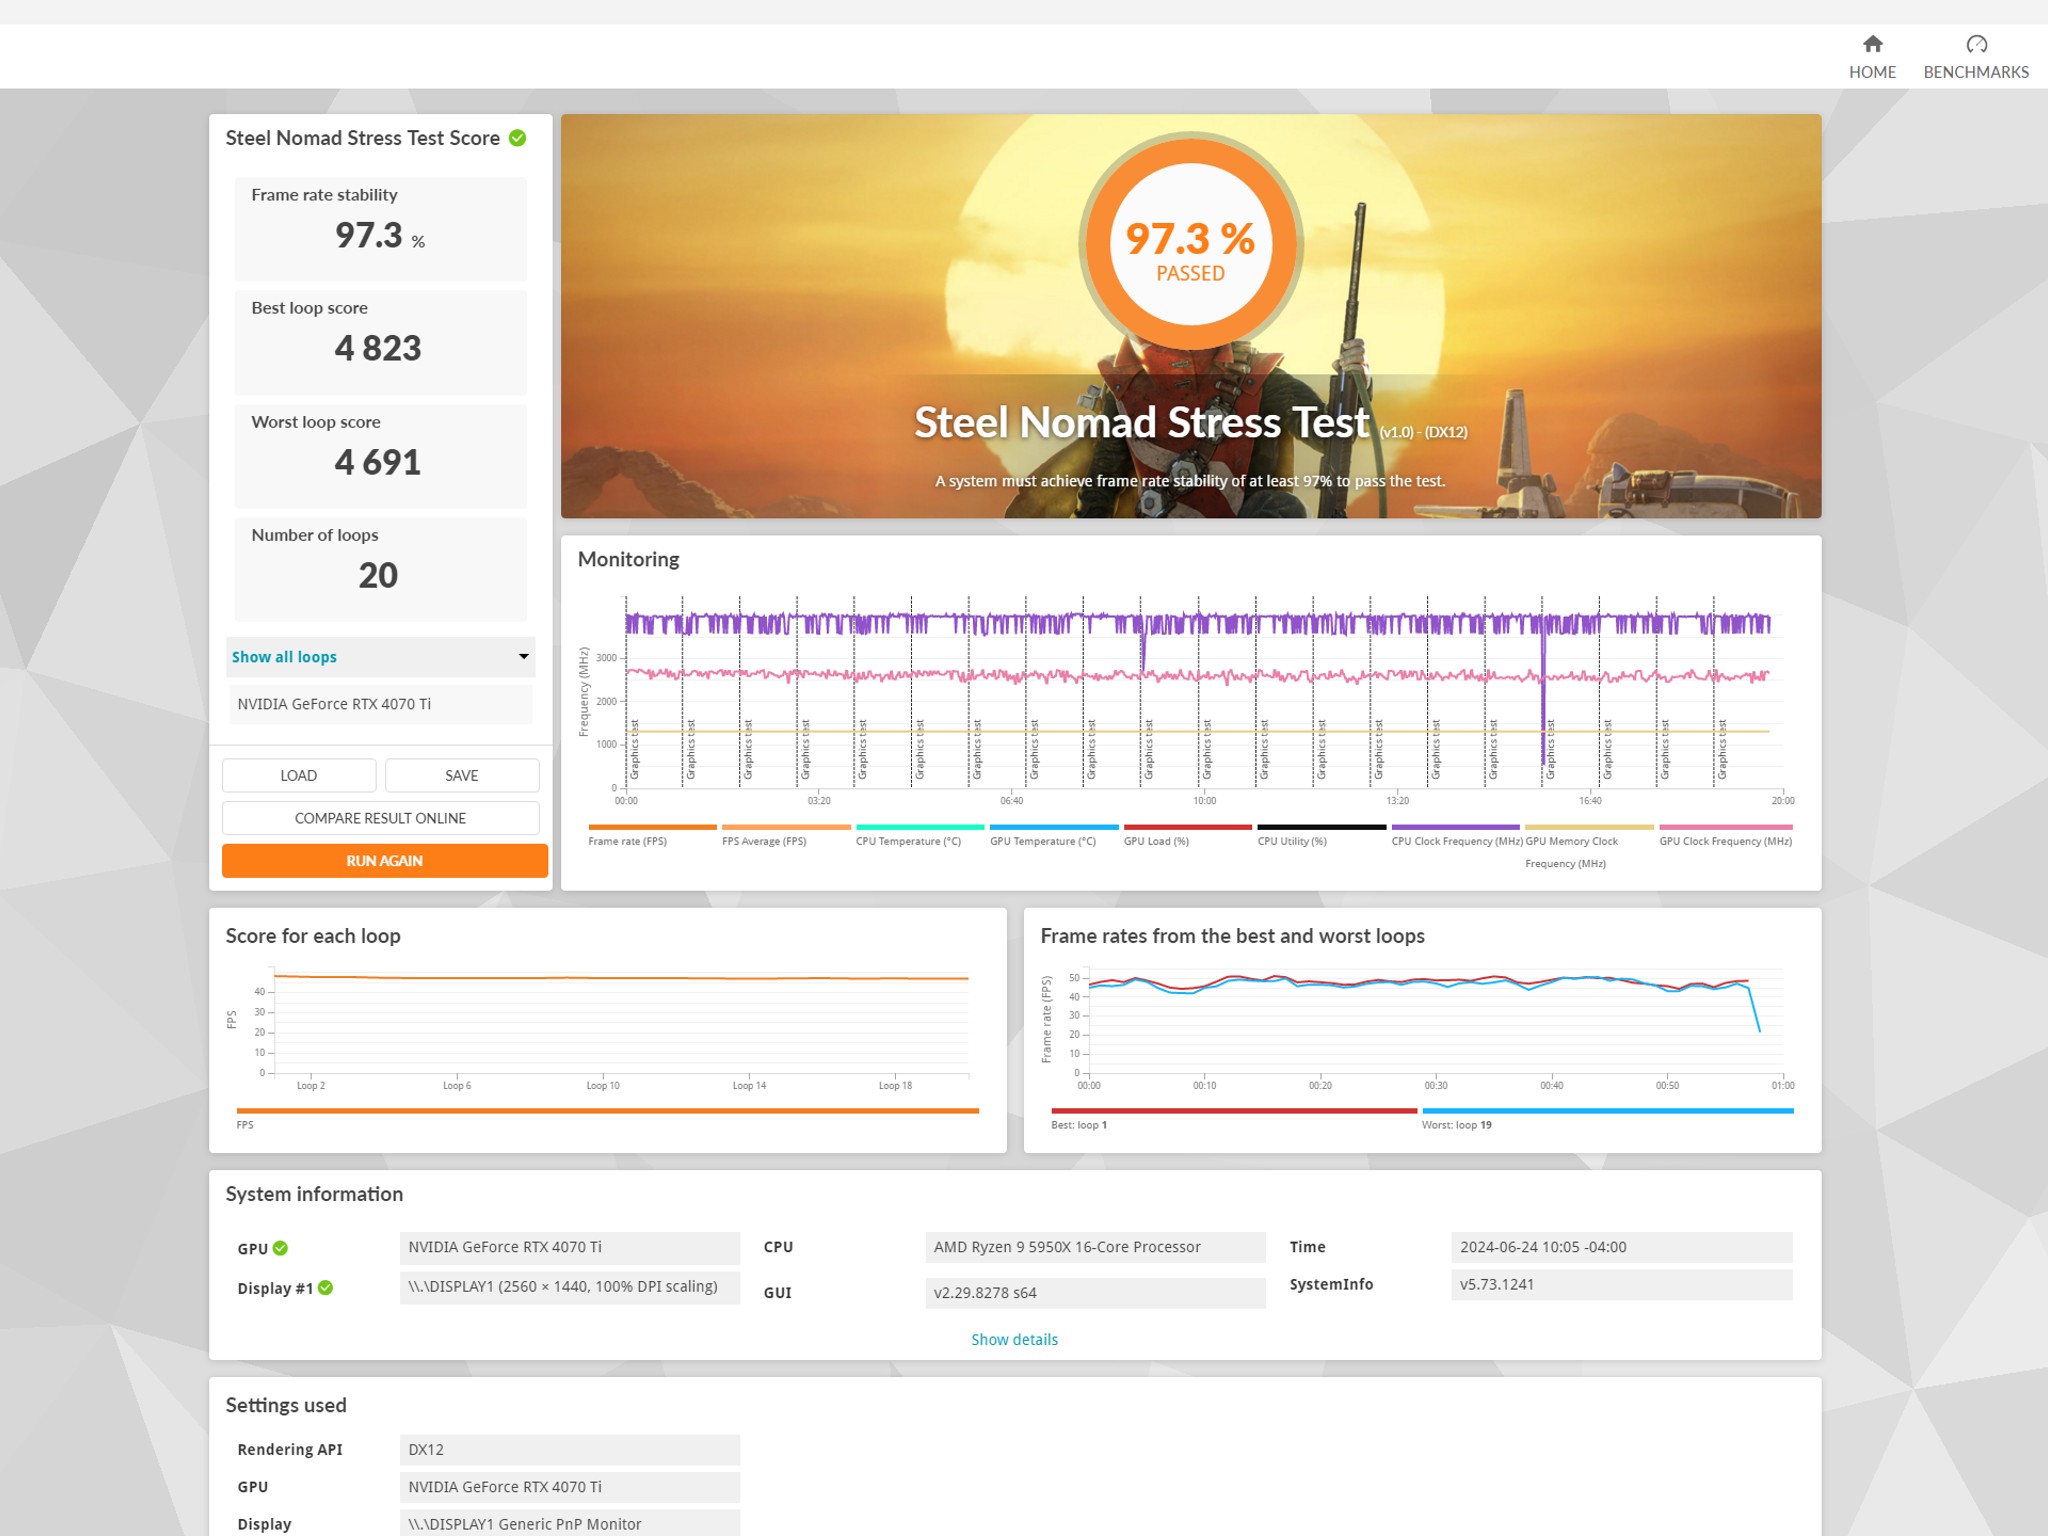
Task: Click the RUN AGAIN button
Action: pos(384,860)
